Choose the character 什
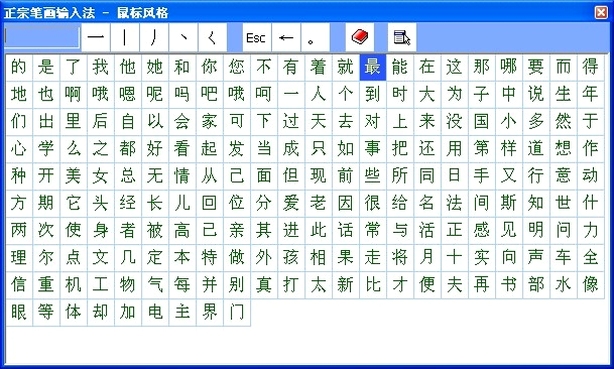Screen dimensions: 614x369 590,203
